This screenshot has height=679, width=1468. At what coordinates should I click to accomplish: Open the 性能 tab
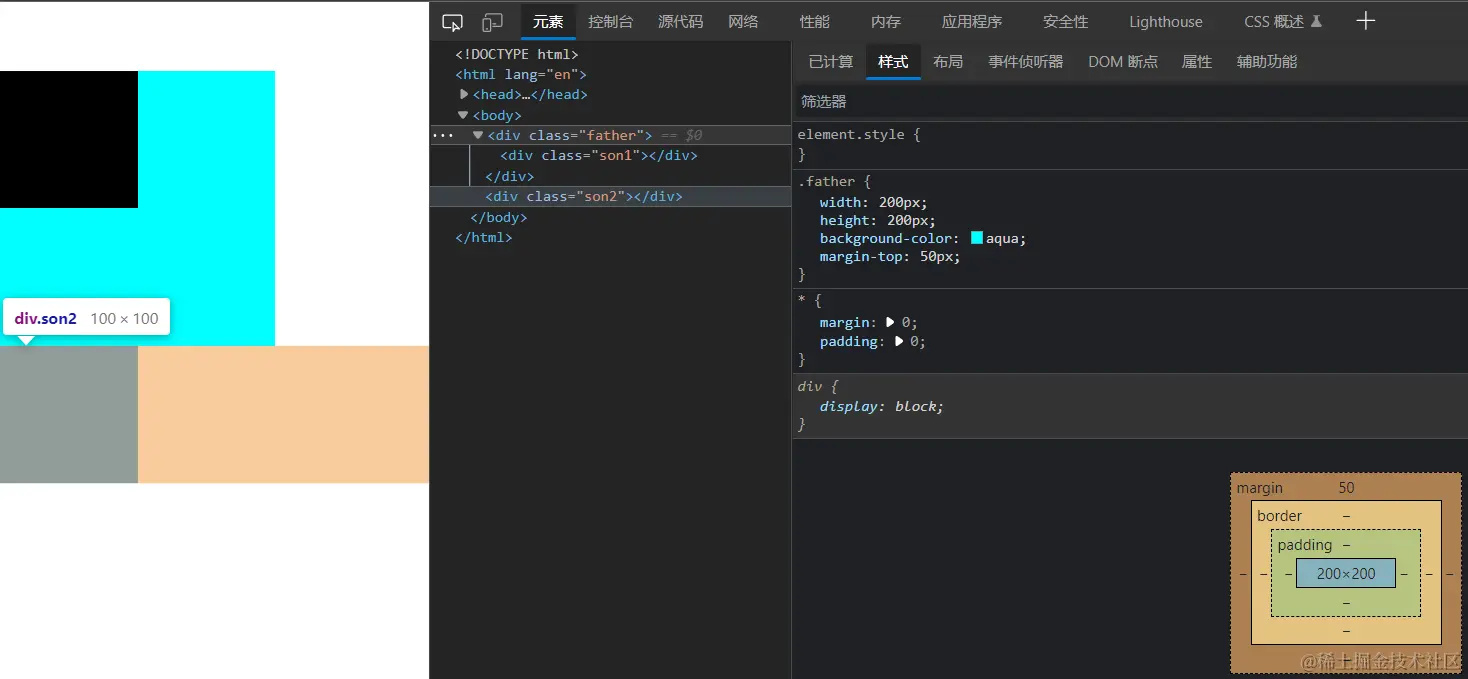pos(814,22)
